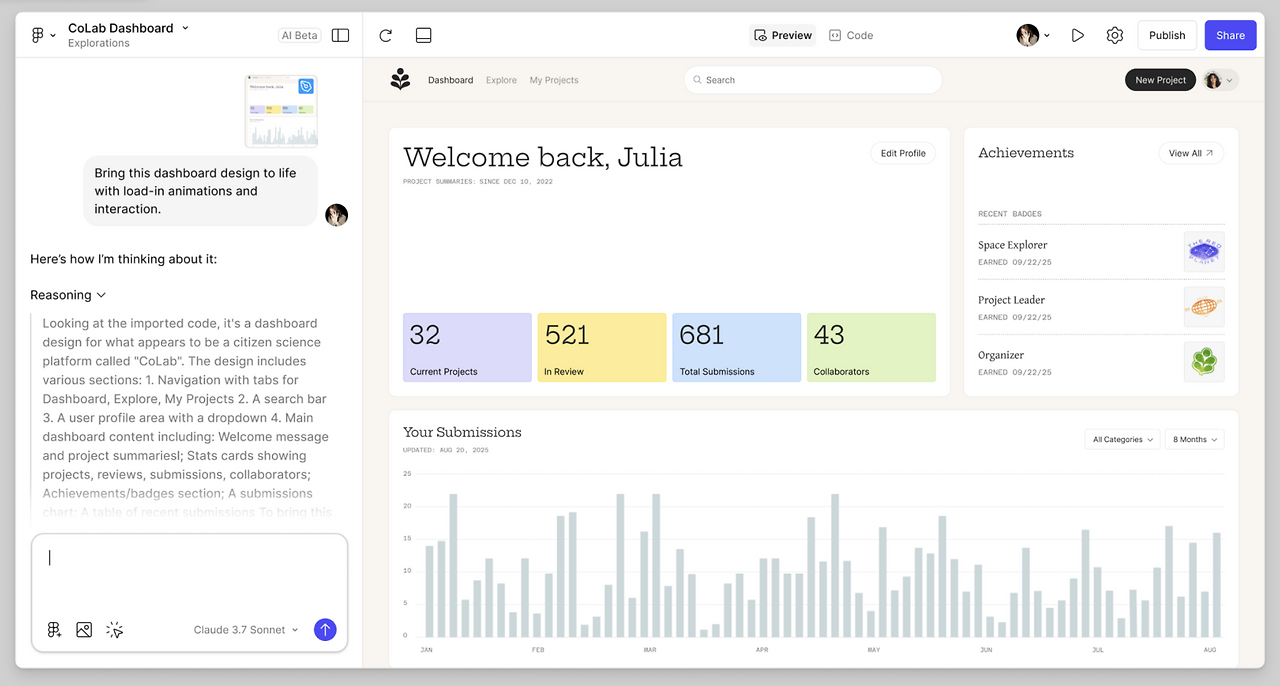Click the Space Explorer badge image
Image resolution: width=1280 pixels, height=686 pixels.
coord(1204,252)
